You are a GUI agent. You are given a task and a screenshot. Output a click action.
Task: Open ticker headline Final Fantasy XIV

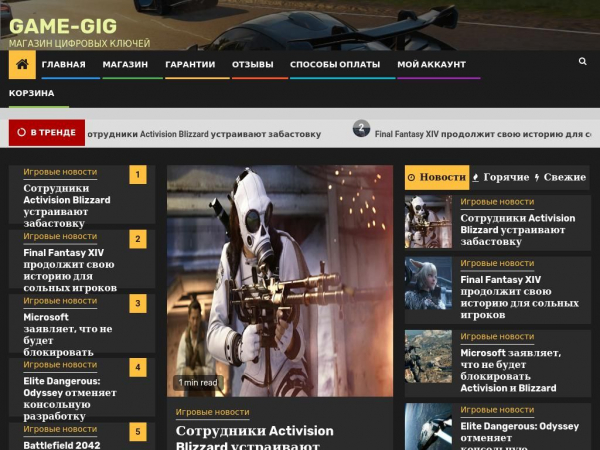482,134
